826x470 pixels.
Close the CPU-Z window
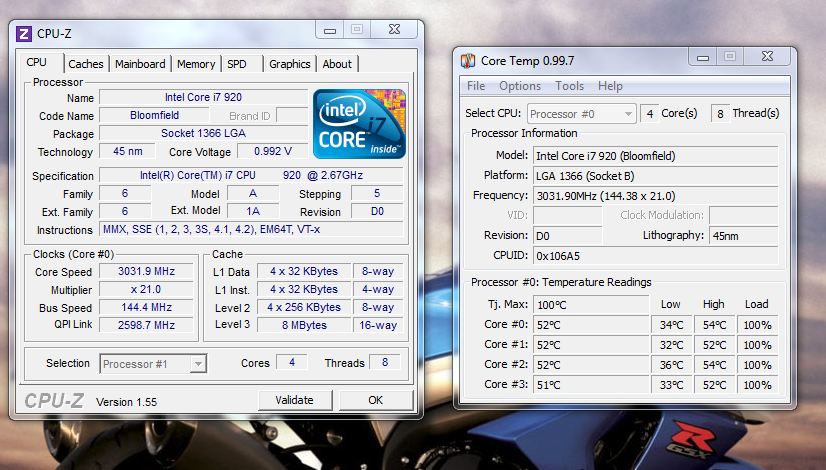tap(395, 30)
